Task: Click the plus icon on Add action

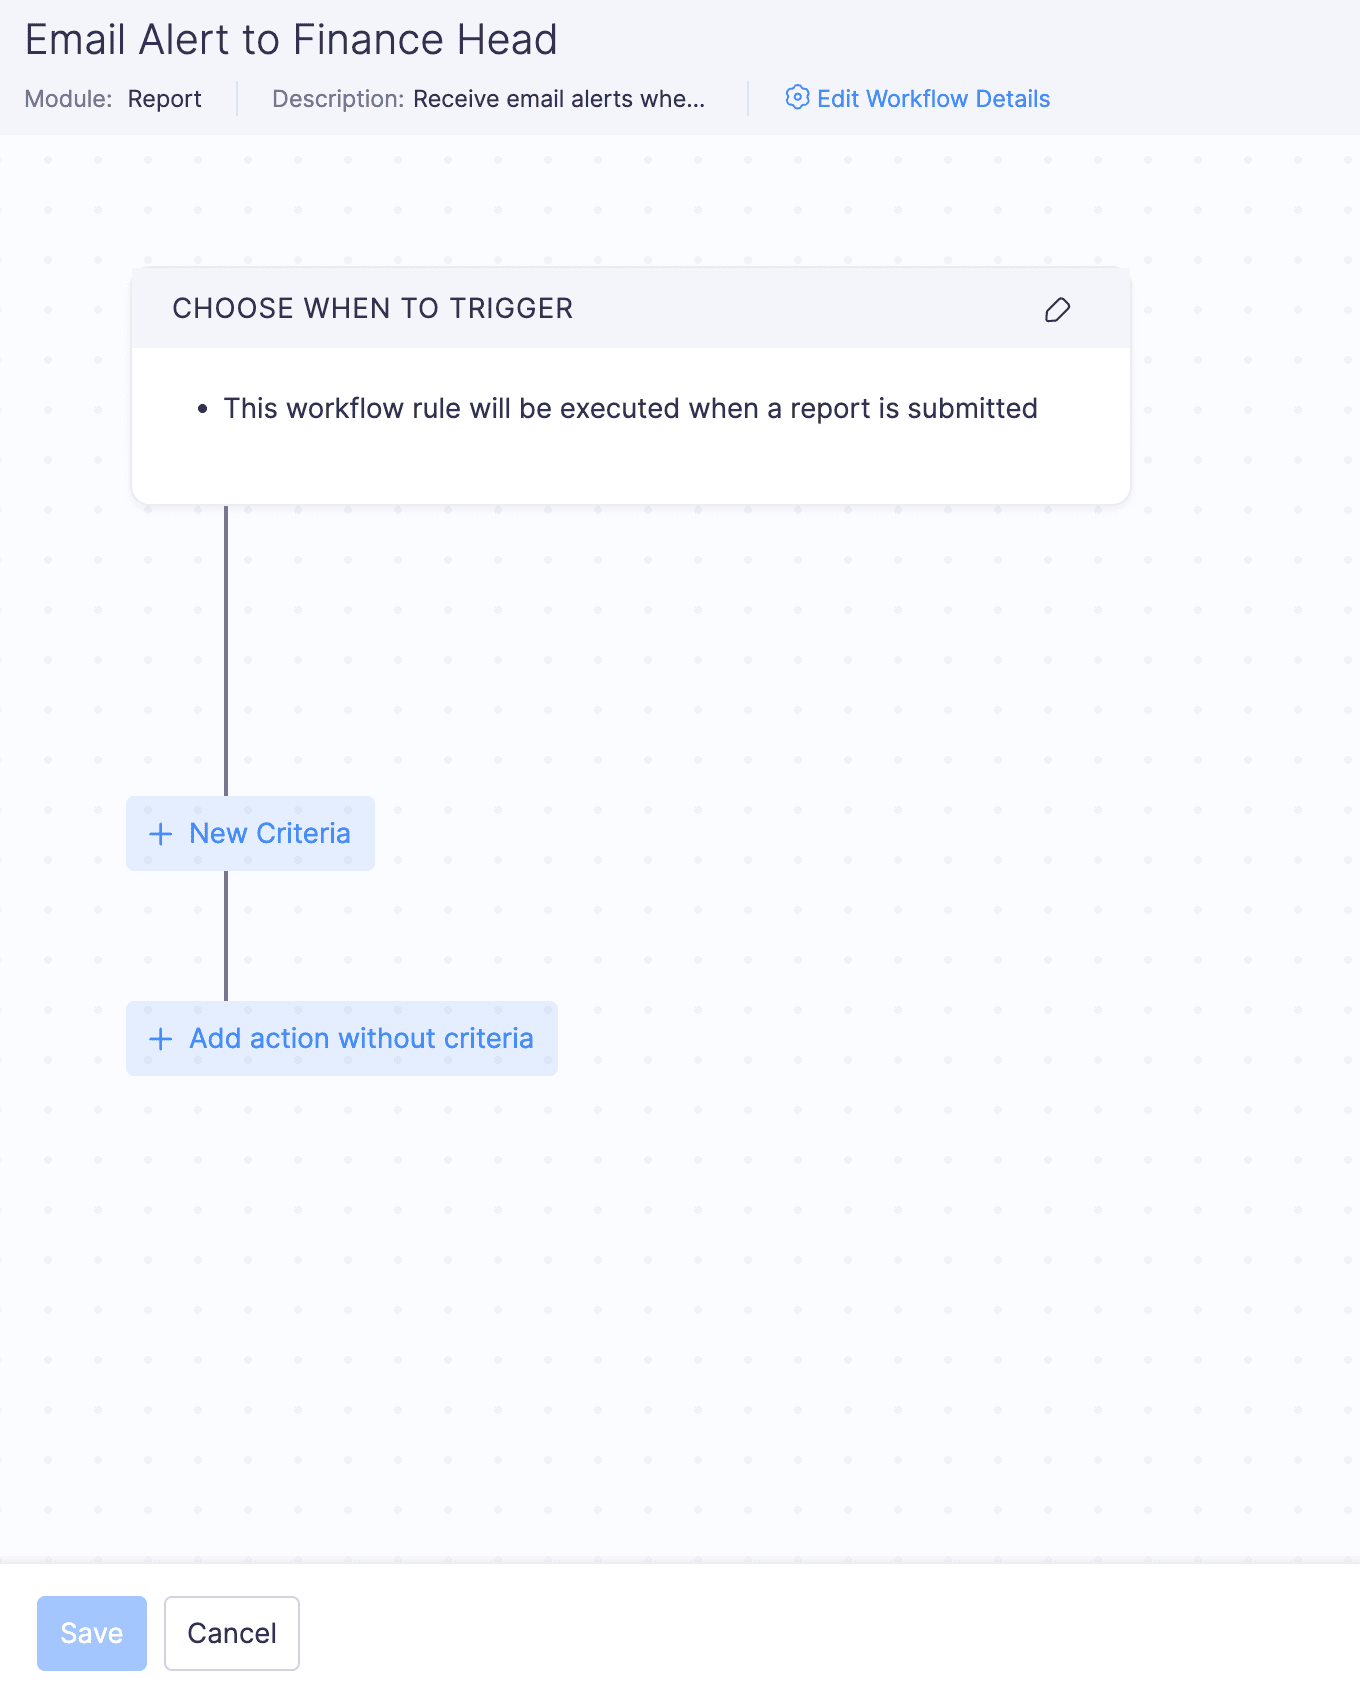Action: point(160,1039)
